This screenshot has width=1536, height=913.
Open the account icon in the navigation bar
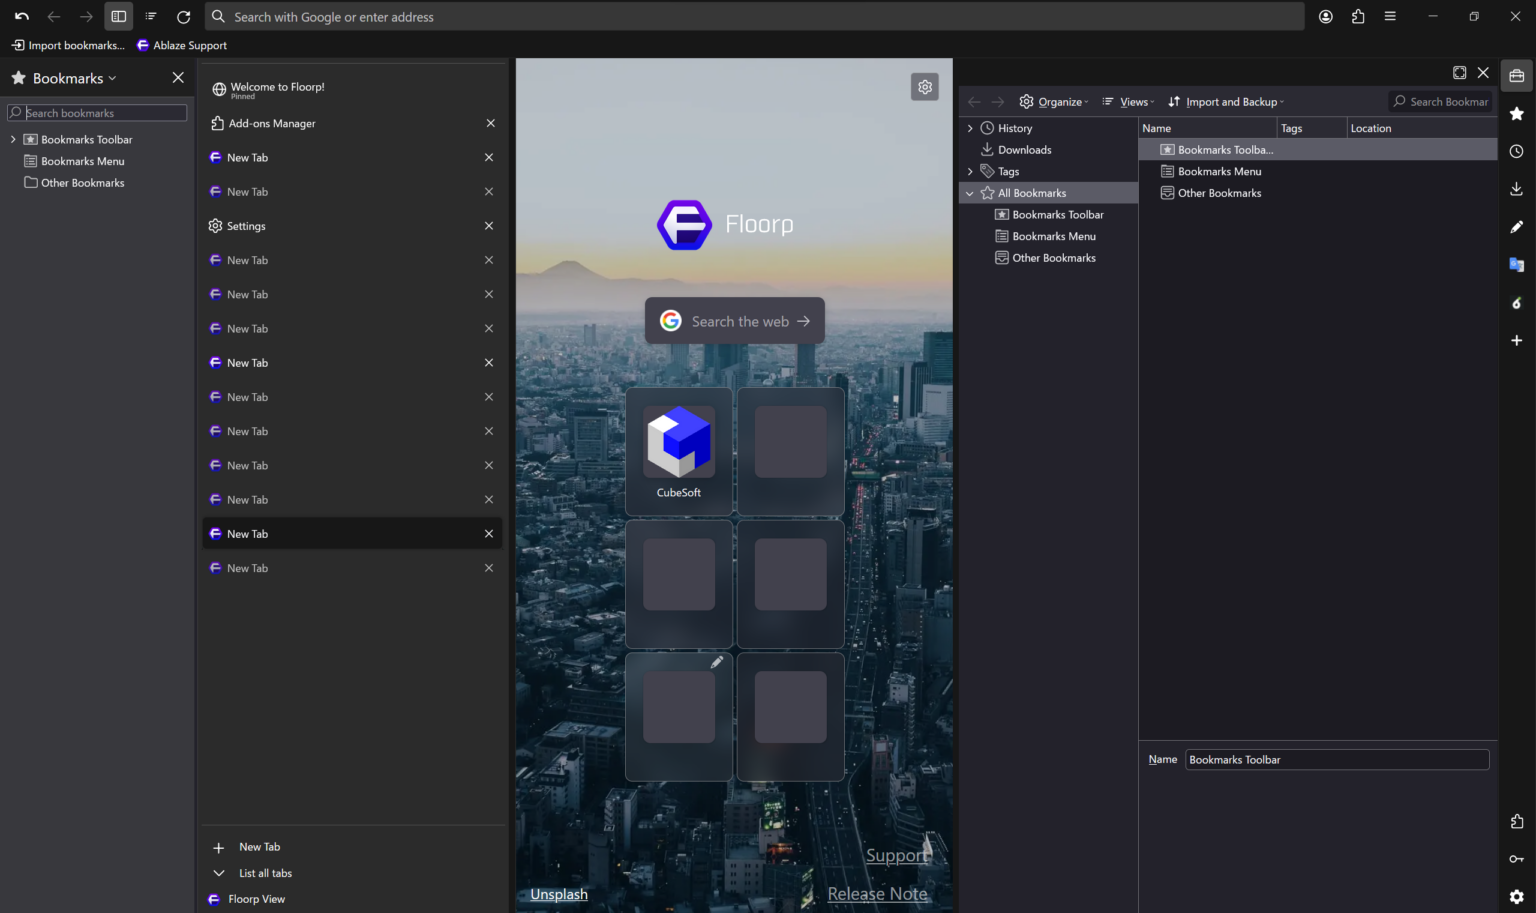[x=1325, y=16]
